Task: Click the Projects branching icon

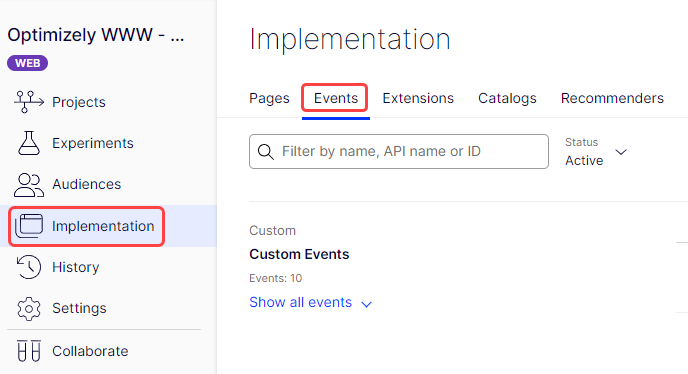Action: click(x=29, y=102)
